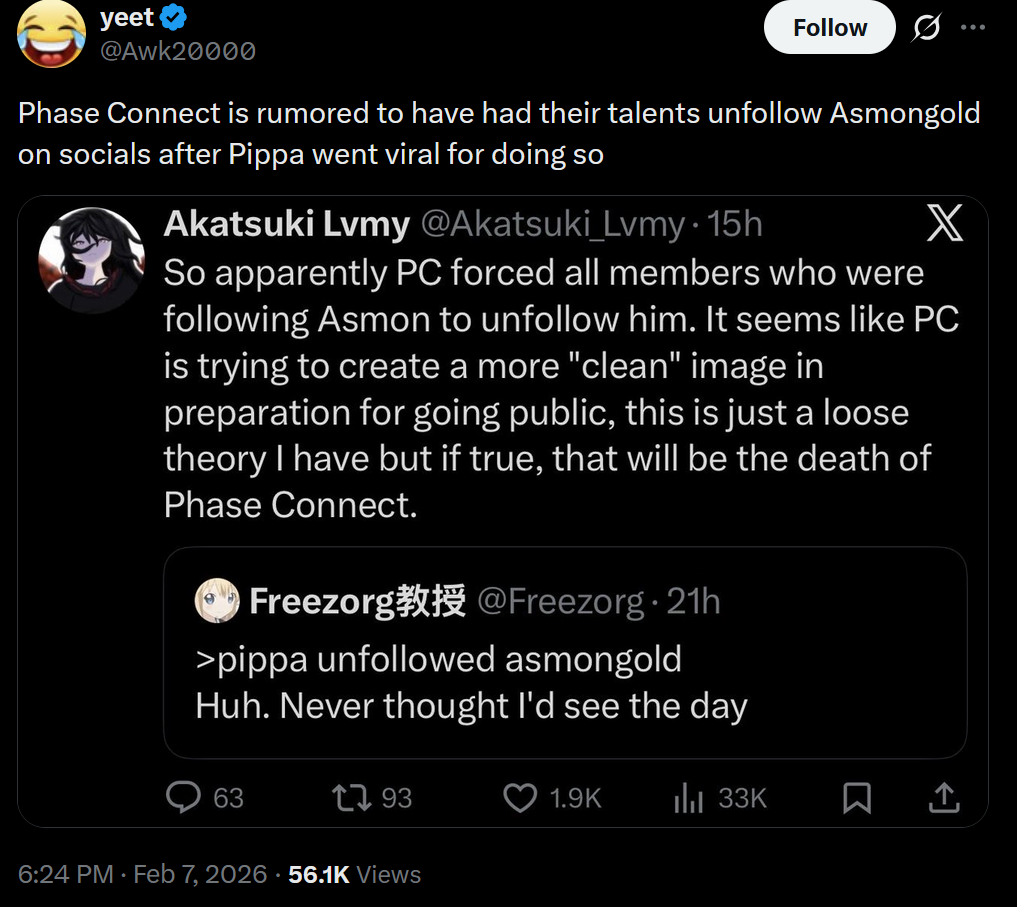
Task: Open the @Freezorg handle in nested quote
Action: pyautogui.click(x=561, y=601)
